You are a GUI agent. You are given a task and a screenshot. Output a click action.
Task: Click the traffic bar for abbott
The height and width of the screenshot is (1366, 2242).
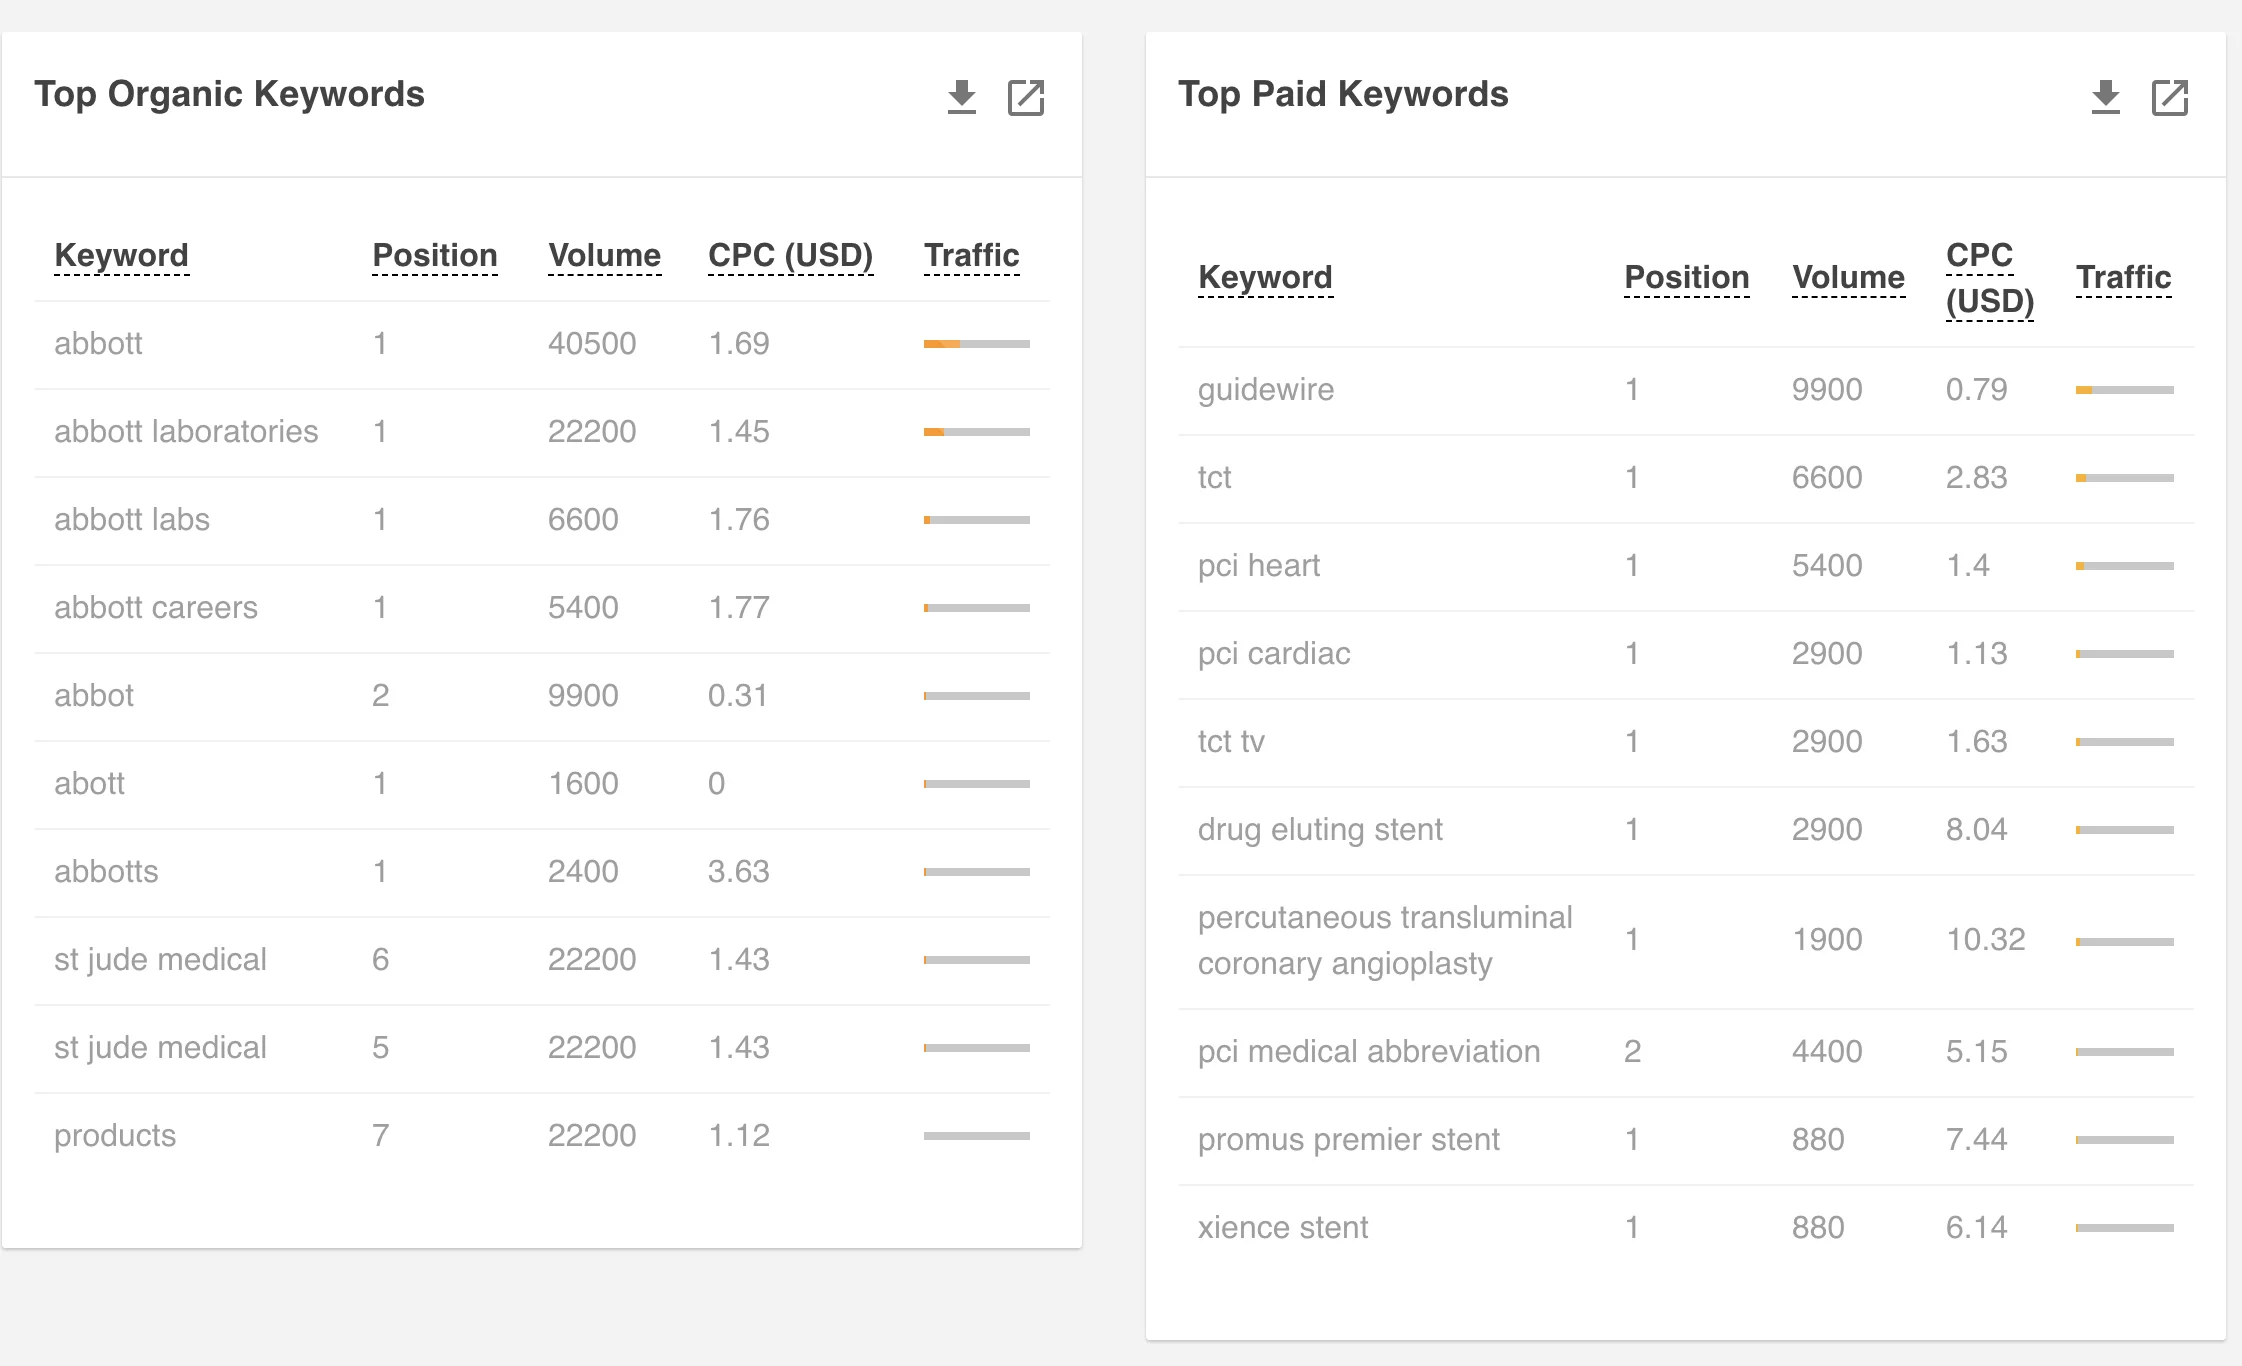click(977, 344)
